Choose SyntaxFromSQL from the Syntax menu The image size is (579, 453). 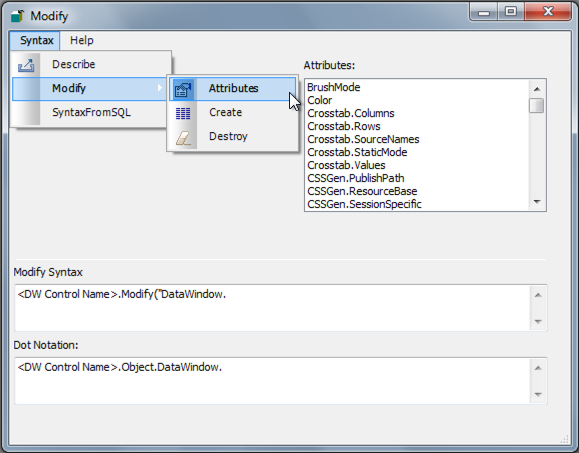click(x=91, y=112)
